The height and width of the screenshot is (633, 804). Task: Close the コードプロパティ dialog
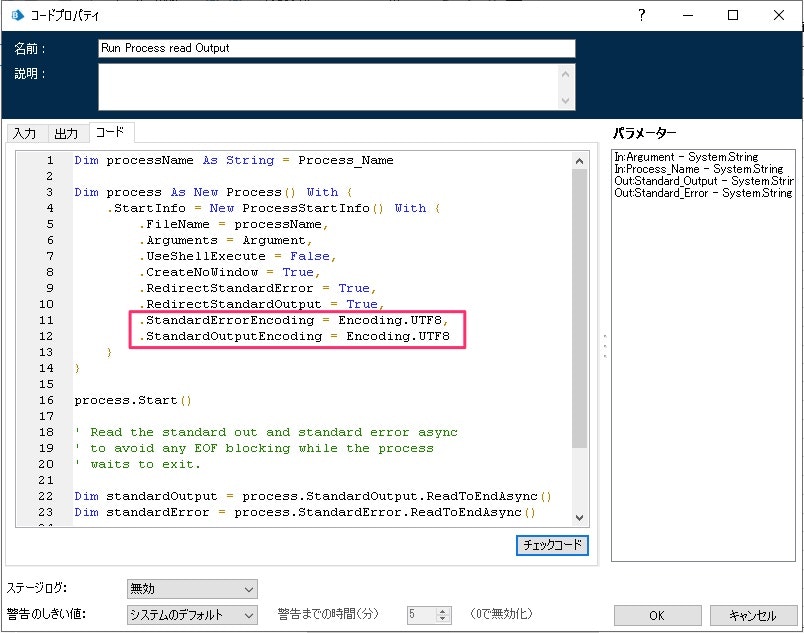click(778, 15)
